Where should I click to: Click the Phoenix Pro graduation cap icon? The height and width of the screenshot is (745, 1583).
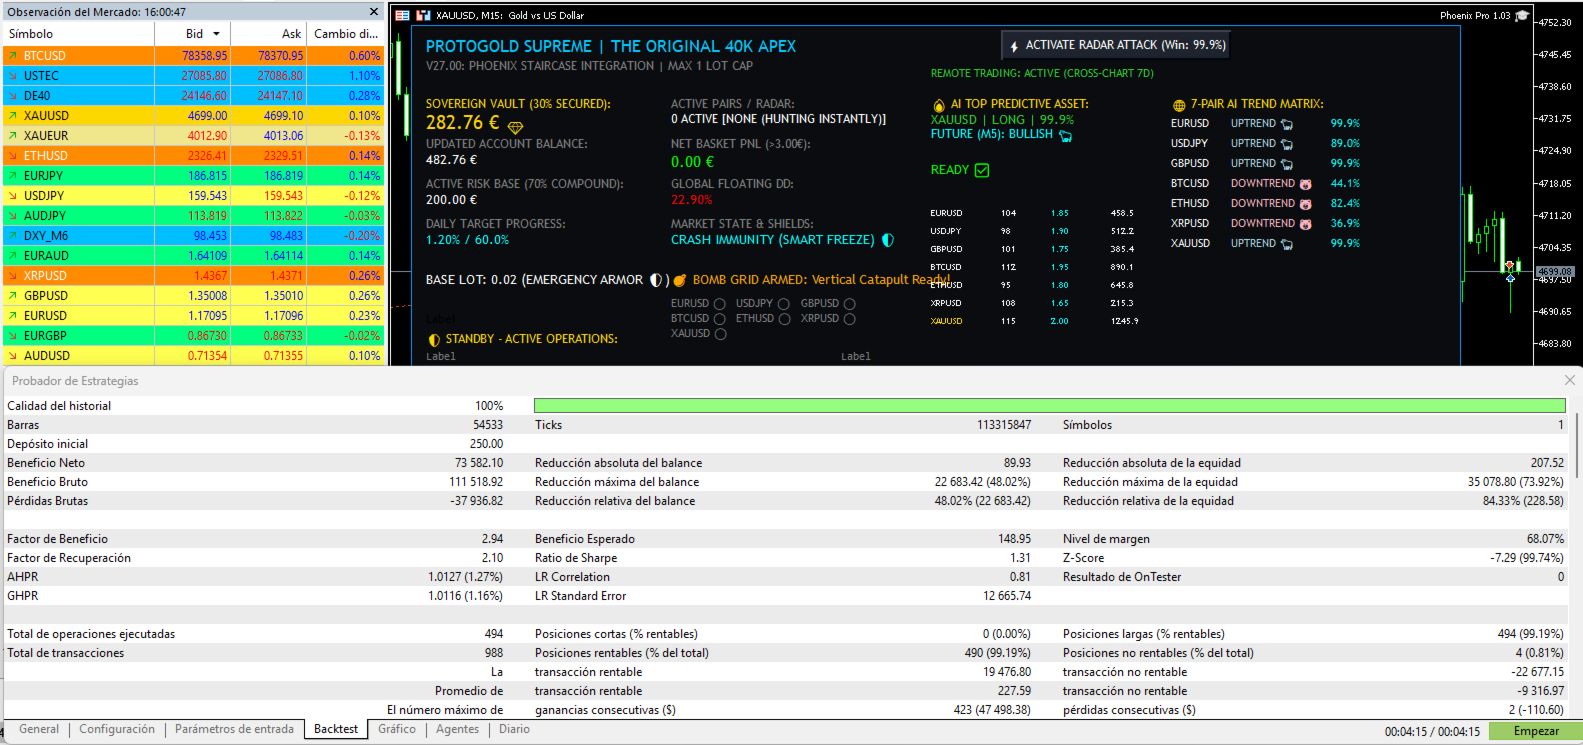pyautogui.click(x=1522, y=15)
